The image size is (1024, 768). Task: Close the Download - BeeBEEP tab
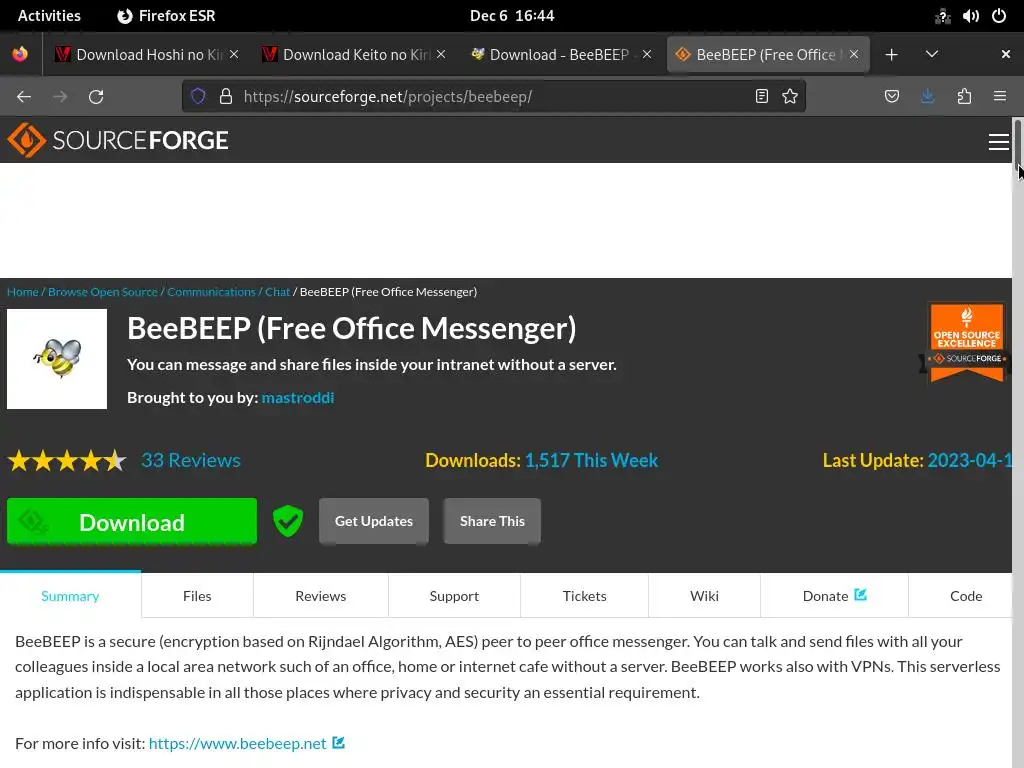(x=647, y=54)
